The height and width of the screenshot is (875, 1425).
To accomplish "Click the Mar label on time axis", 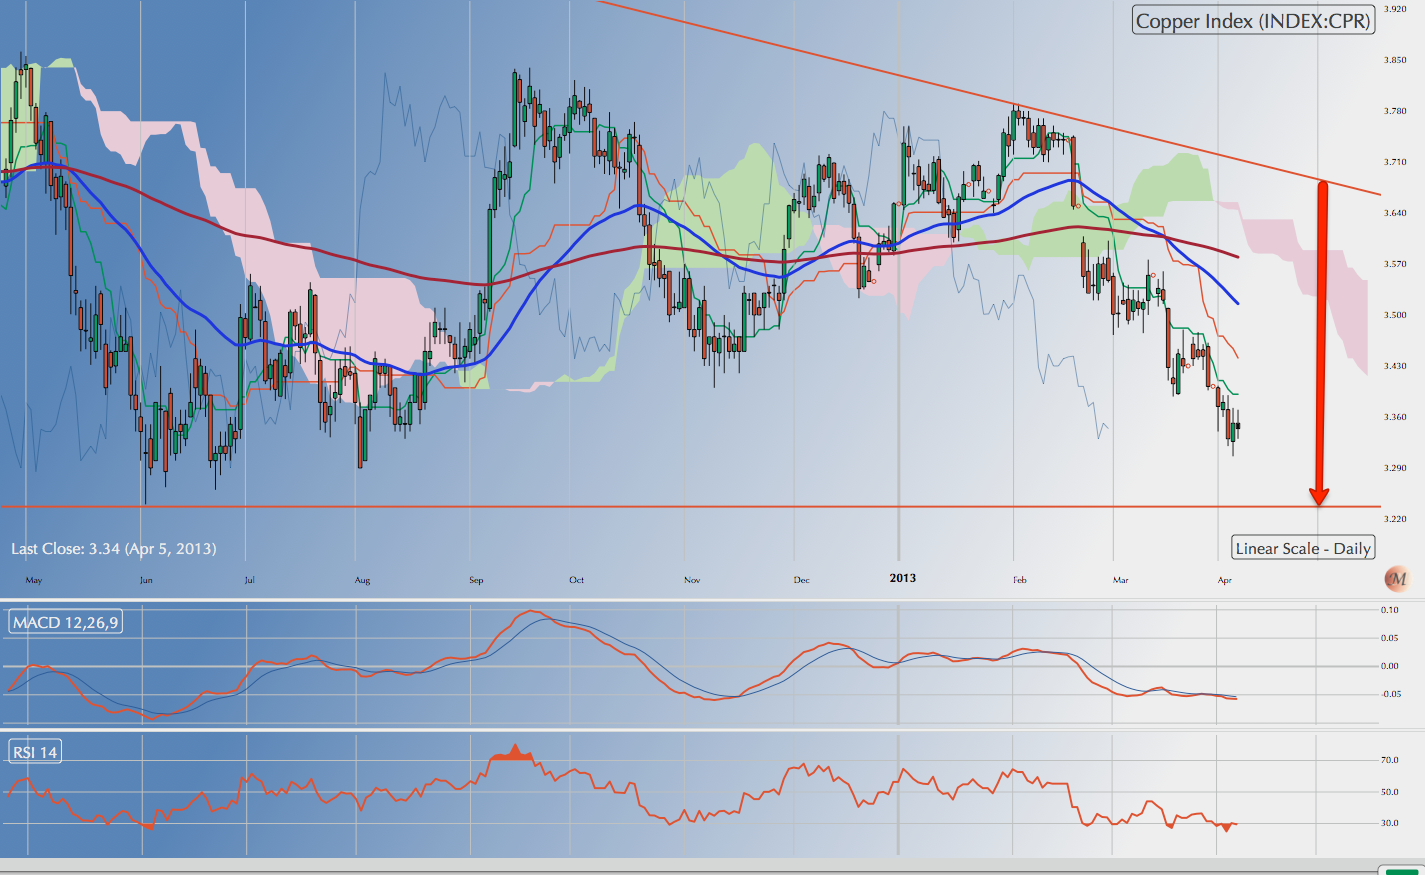I will tap(1120, 580).
